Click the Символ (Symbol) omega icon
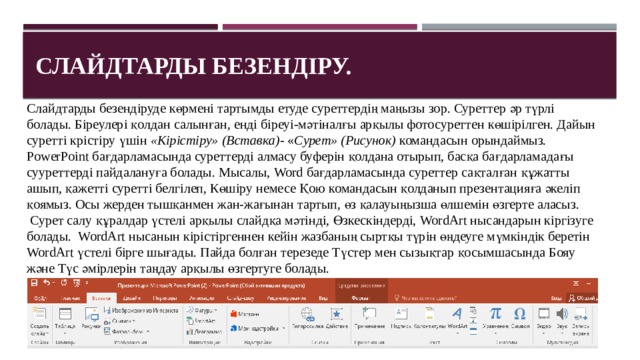The height and width of the screenshot is (360, 640). click(x=520, y=313)
